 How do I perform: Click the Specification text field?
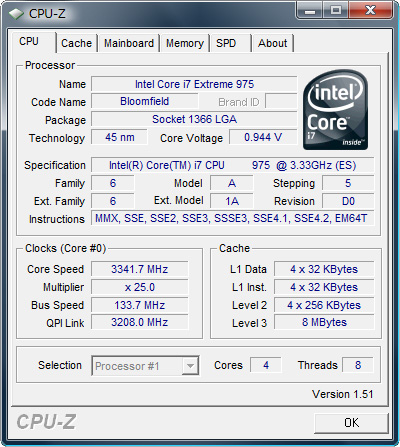coord(232,165)
